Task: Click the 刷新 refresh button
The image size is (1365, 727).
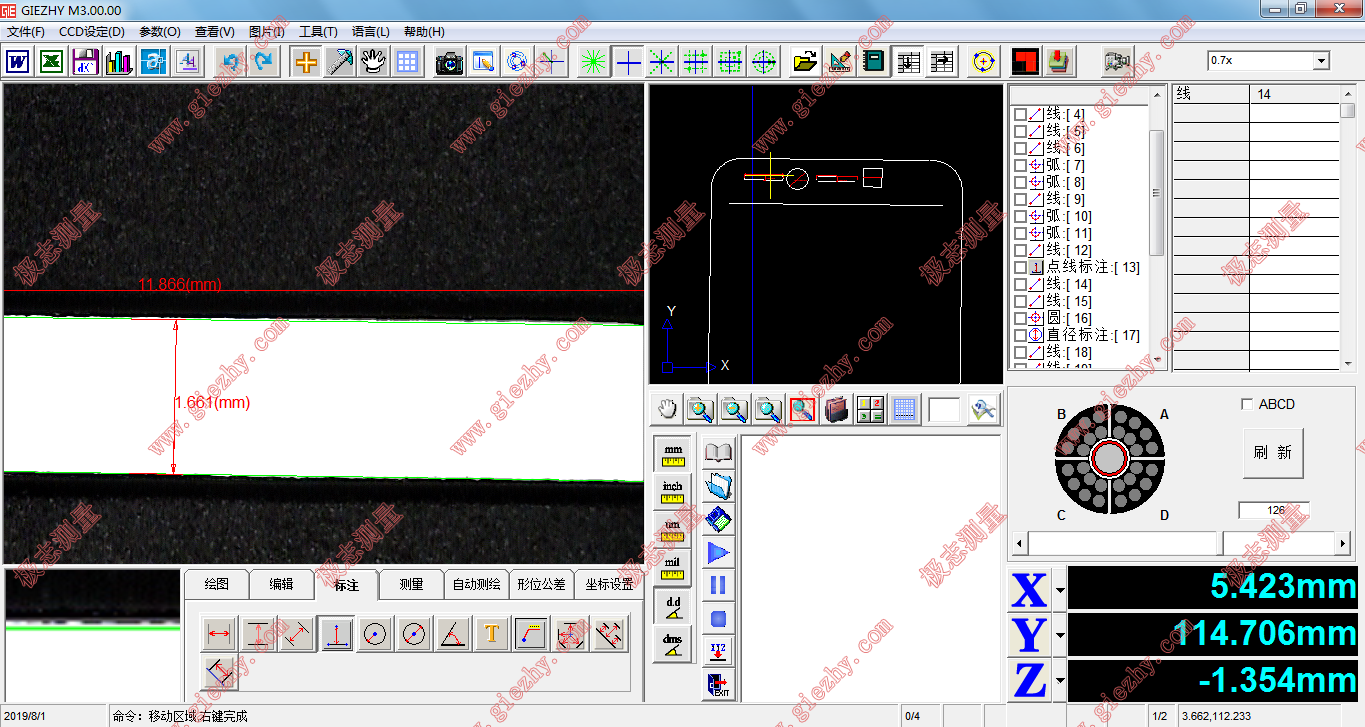Action: pyautogui.click(x=1273, y=452)
